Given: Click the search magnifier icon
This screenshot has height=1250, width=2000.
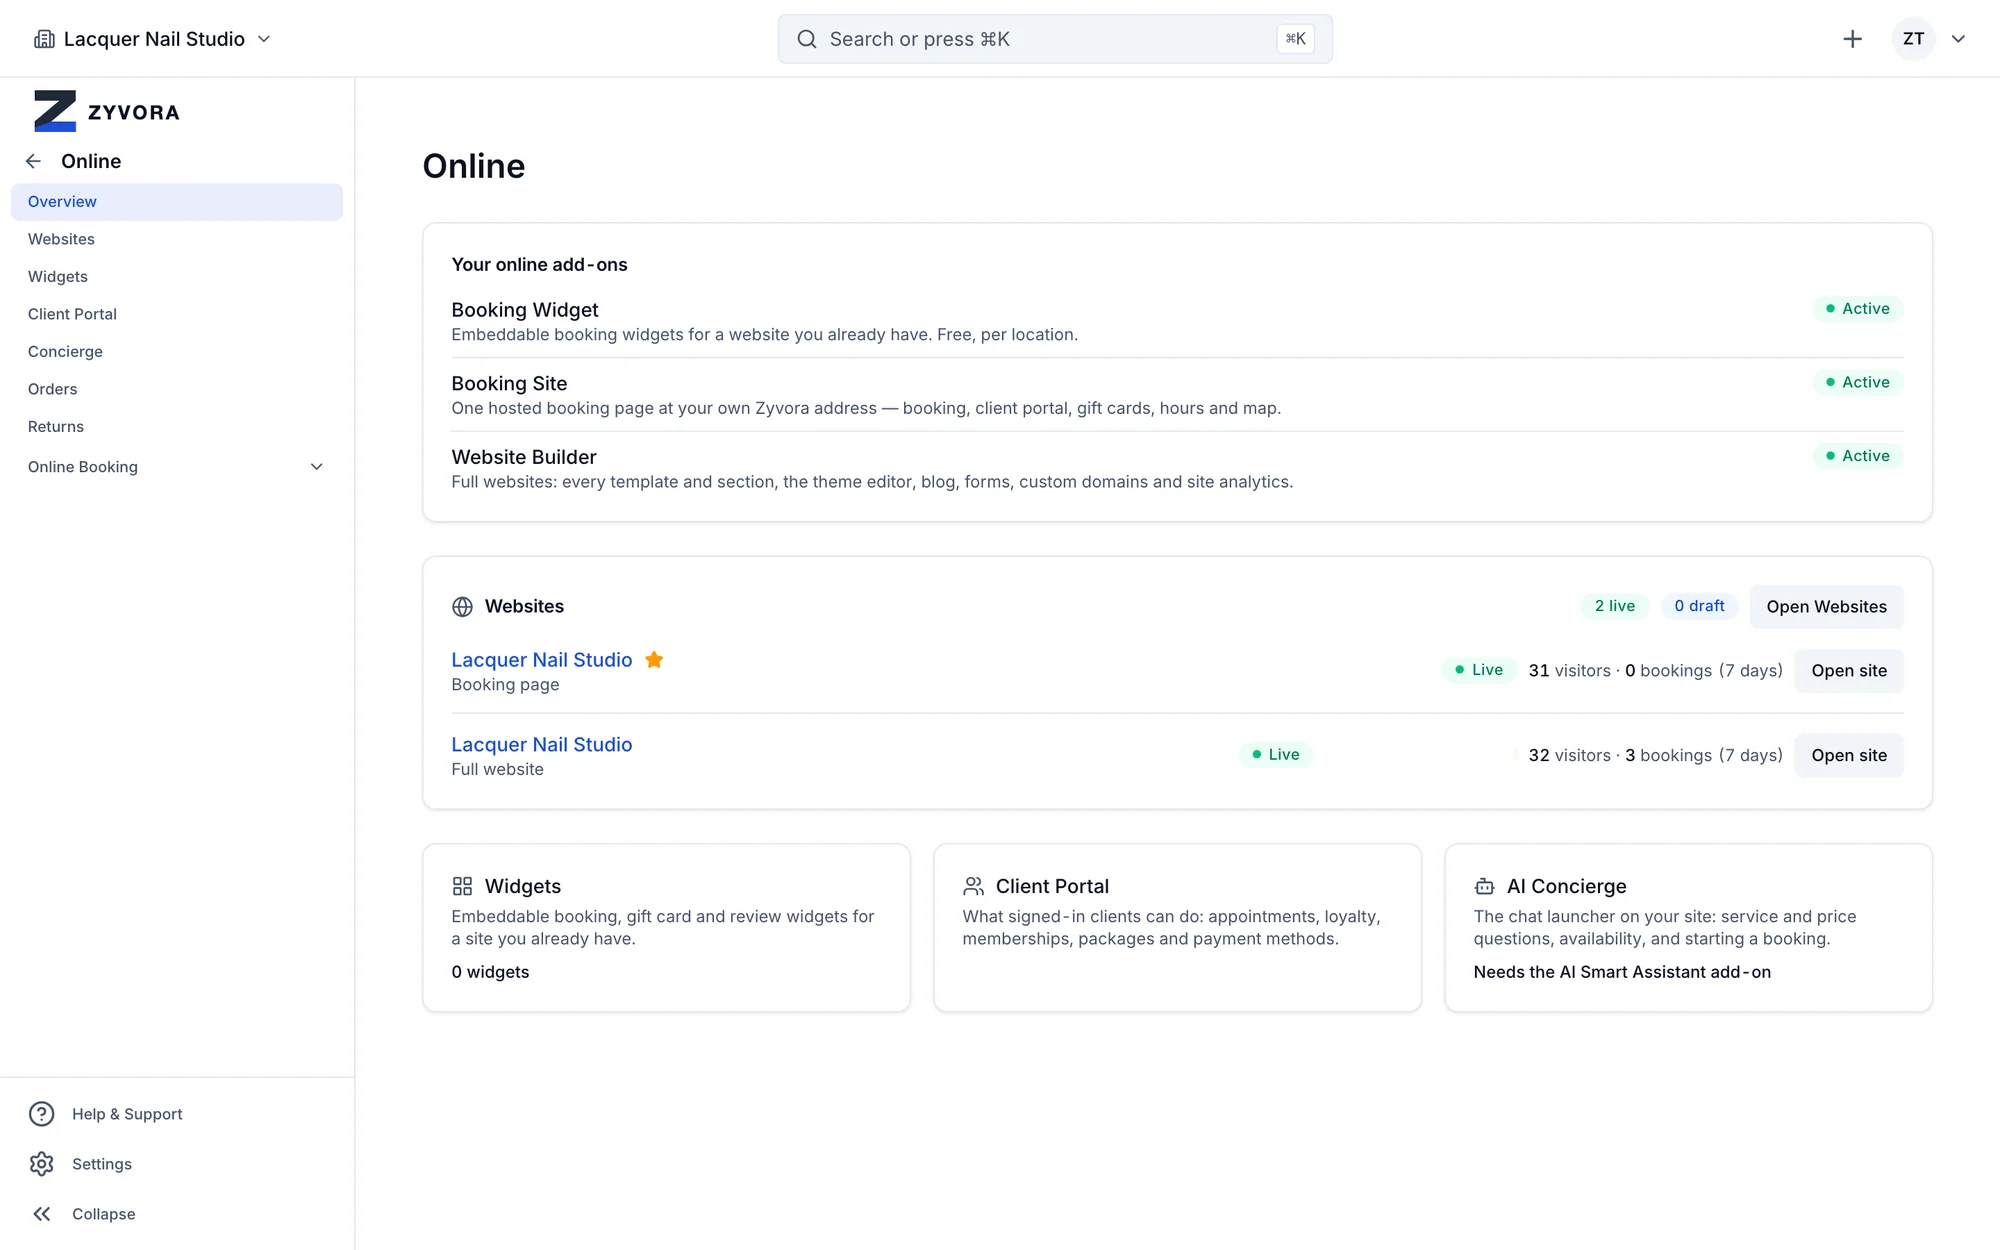Looking at the screenshot, I should (x=806, y=39).
